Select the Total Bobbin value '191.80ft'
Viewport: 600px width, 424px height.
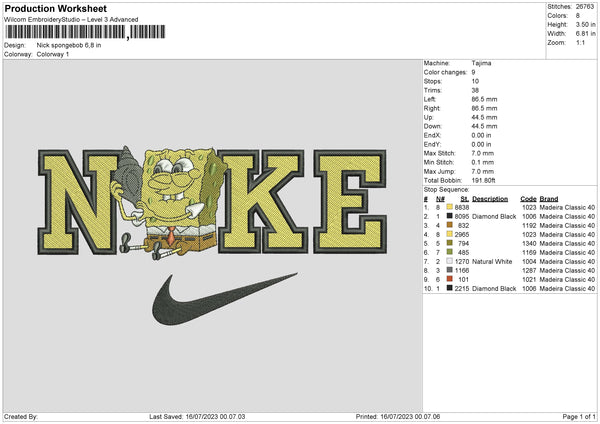484,180
